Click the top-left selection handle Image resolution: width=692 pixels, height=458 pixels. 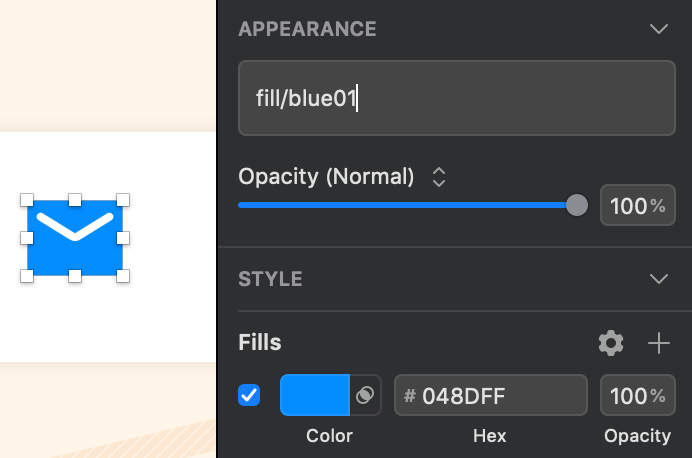click(x=27, y=200)
